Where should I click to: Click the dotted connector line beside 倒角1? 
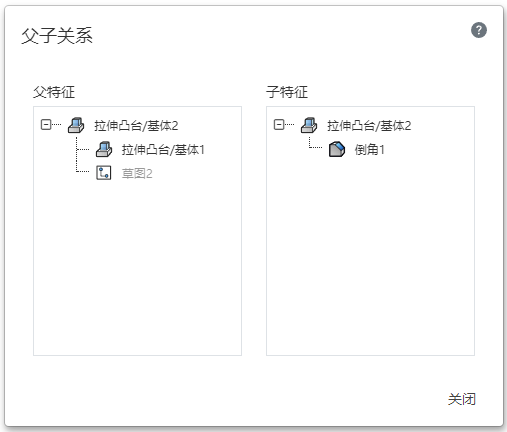315,143
